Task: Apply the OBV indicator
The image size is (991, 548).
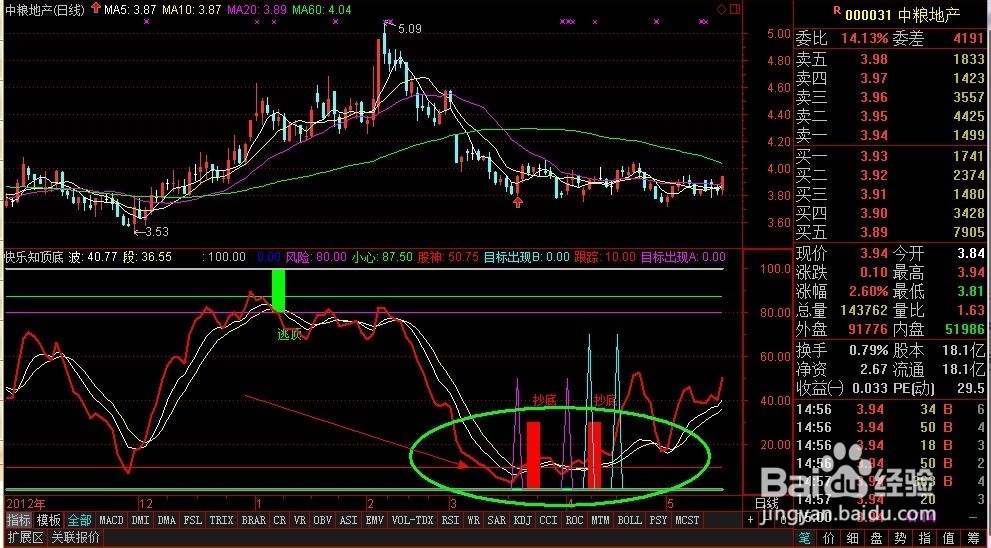Action: tap(322, 520)
